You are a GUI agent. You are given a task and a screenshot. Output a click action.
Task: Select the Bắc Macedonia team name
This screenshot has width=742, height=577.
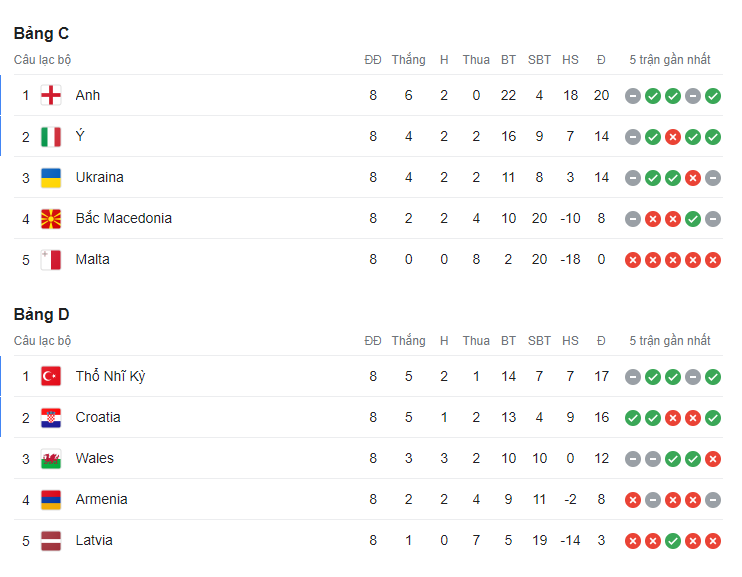coord(123,219)
